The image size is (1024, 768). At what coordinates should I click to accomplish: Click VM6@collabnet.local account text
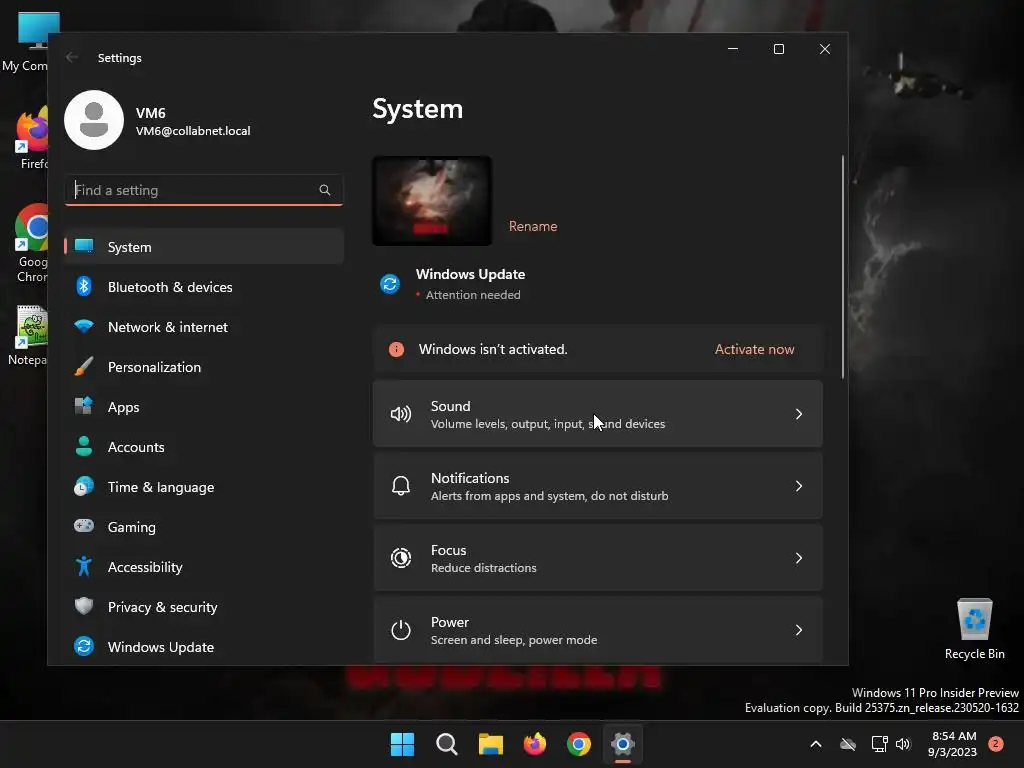pos(193,131)
